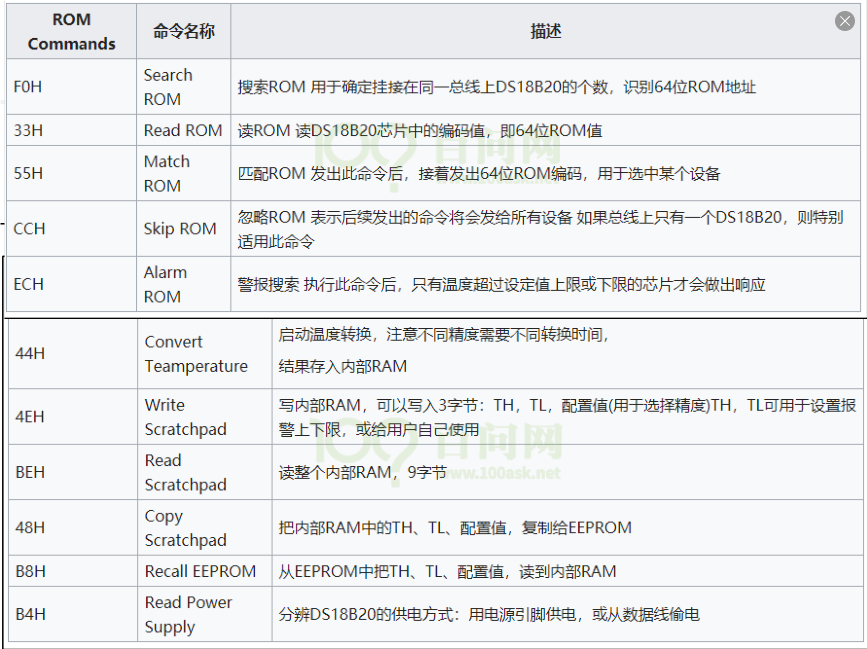Click the Write Scratchpad command name
Image resolution: width=867 pixels, height=649 pixels.
[x=185, y=417]
